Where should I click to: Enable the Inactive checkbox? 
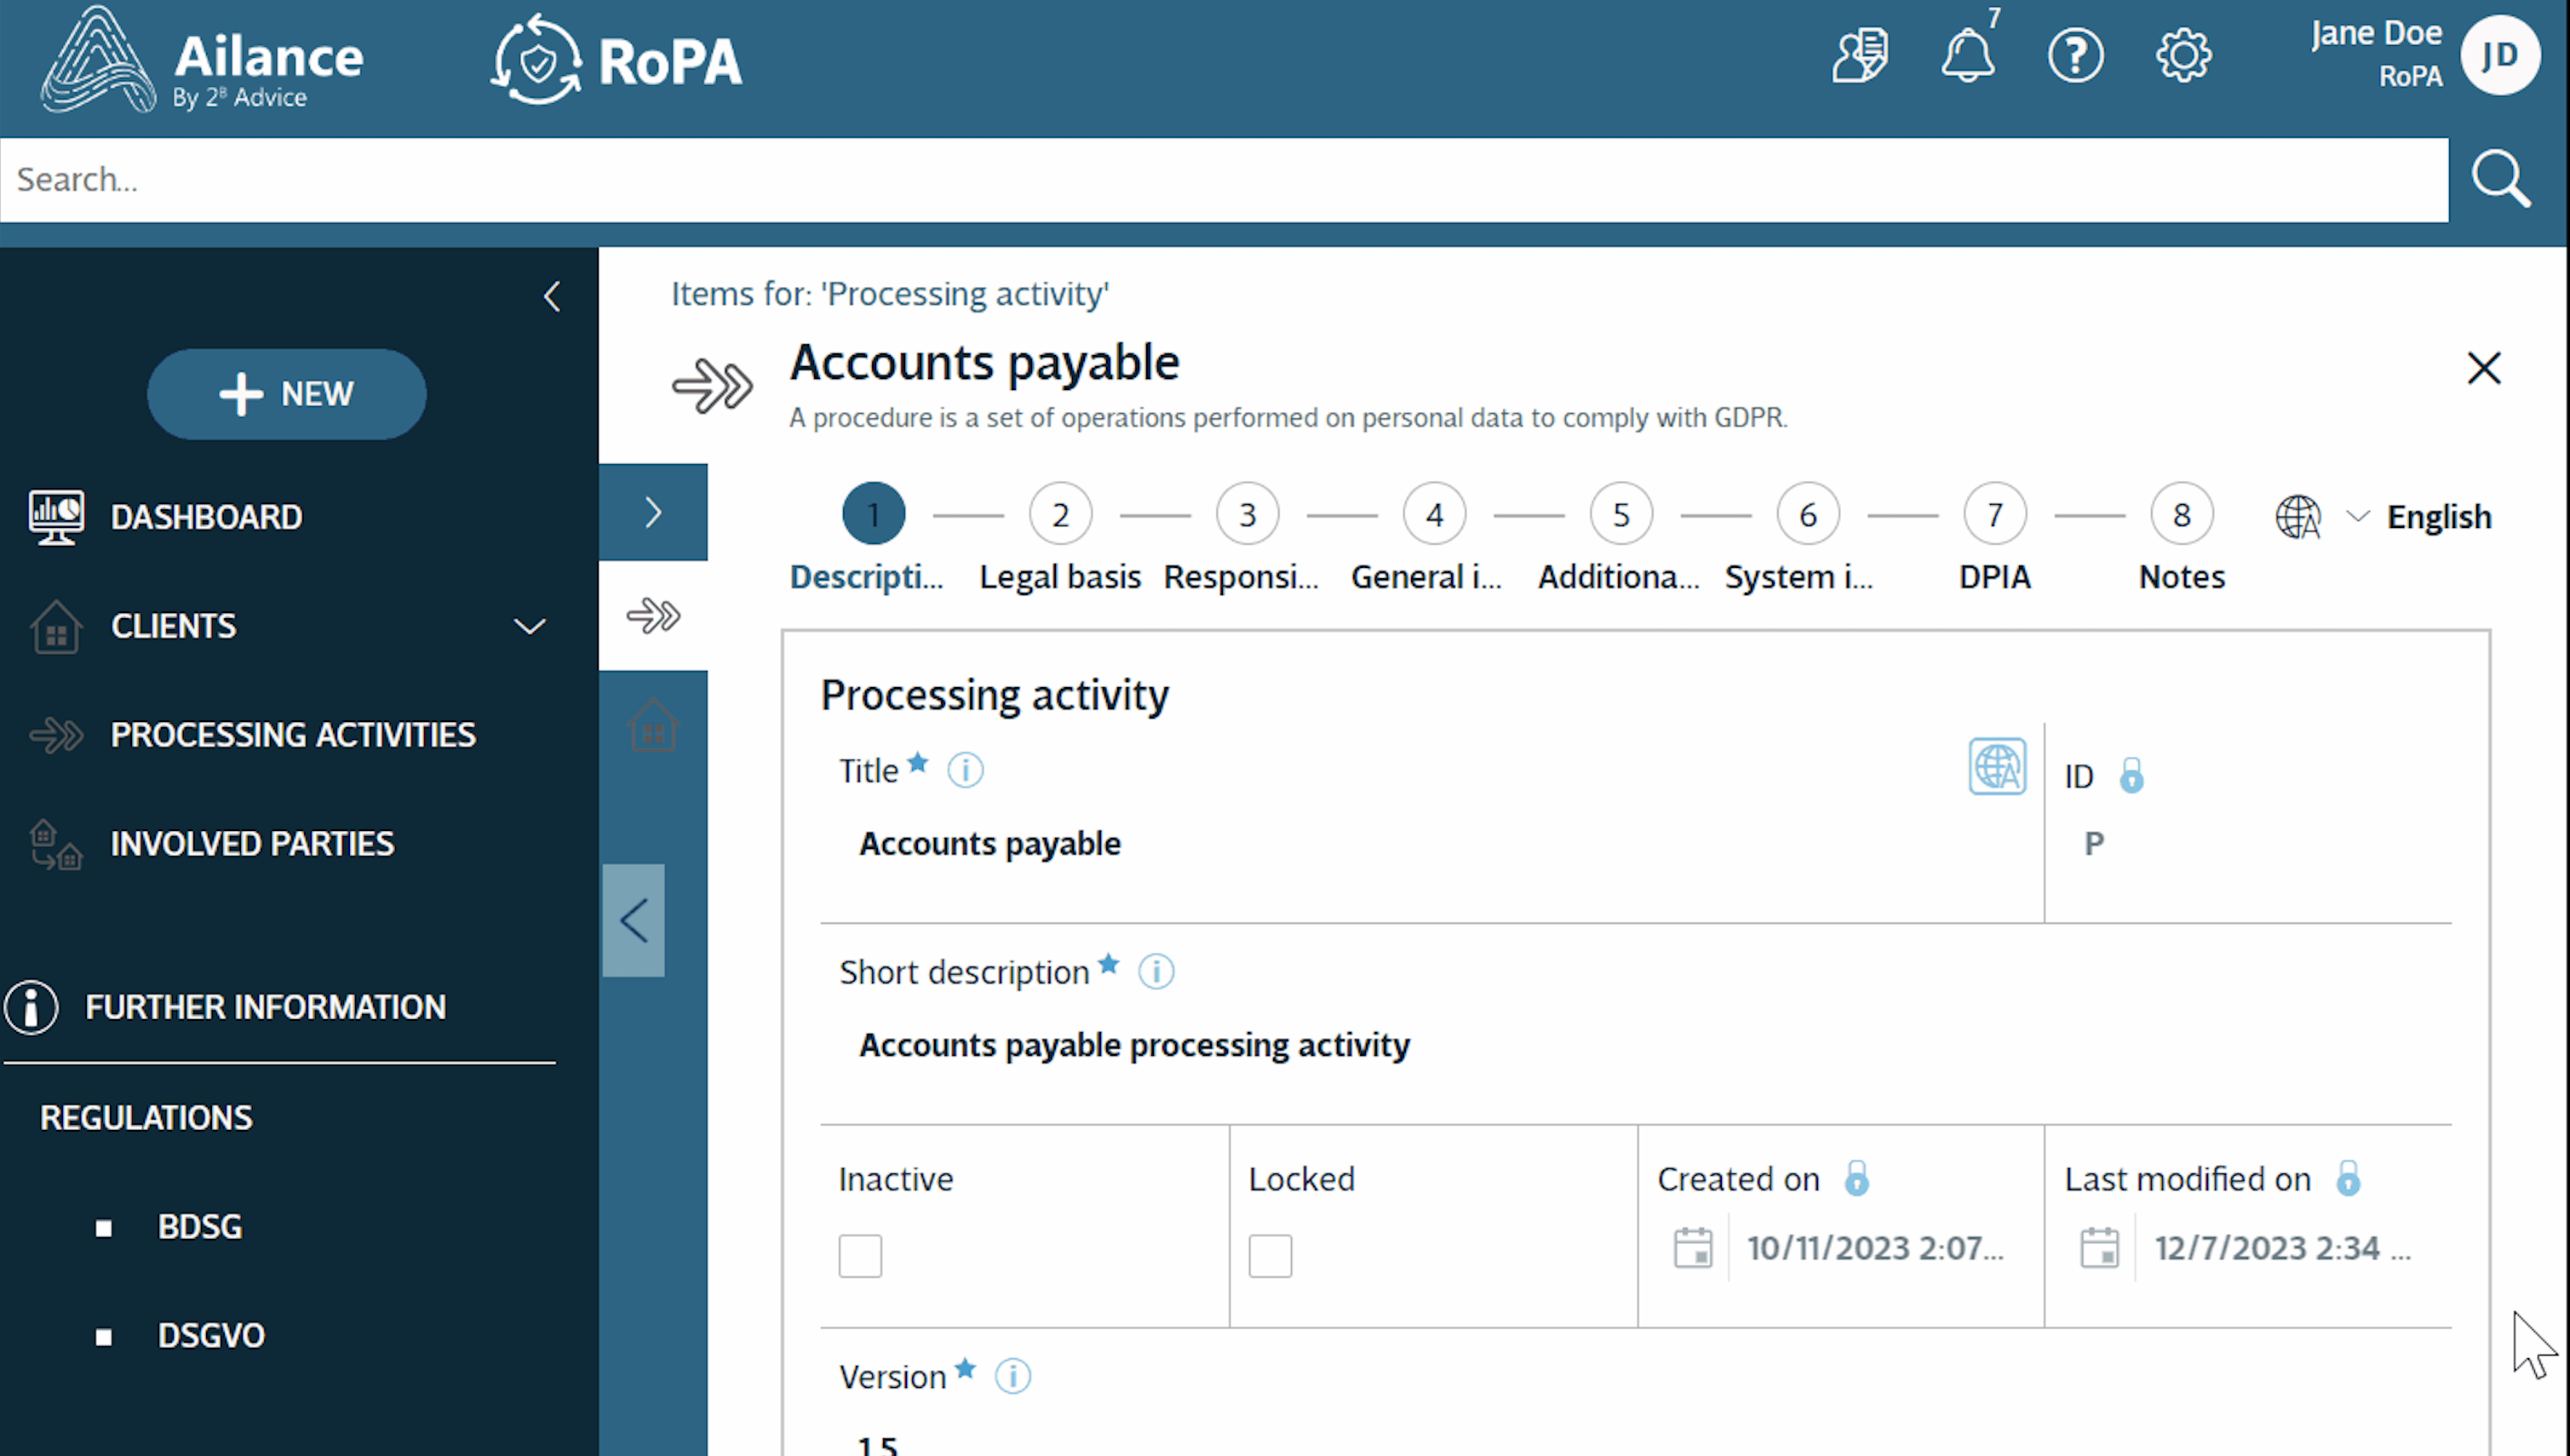(859, 1257)
